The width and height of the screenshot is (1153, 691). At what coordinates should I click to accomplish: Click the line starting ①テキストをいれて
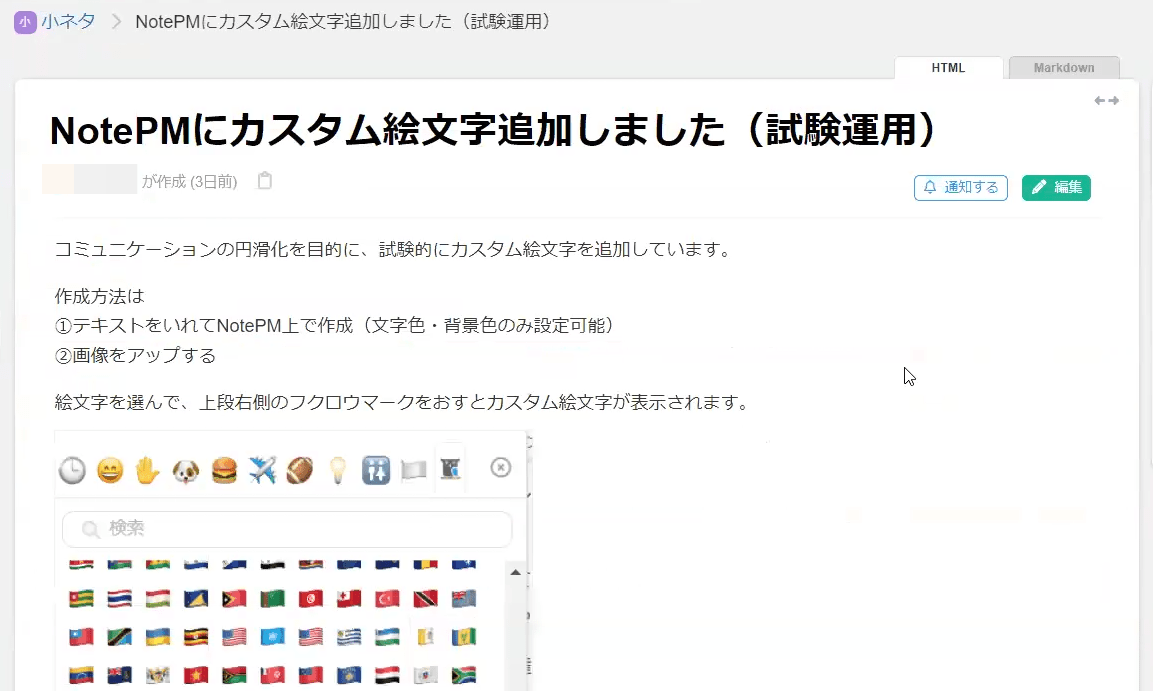(x=335, y=326)
